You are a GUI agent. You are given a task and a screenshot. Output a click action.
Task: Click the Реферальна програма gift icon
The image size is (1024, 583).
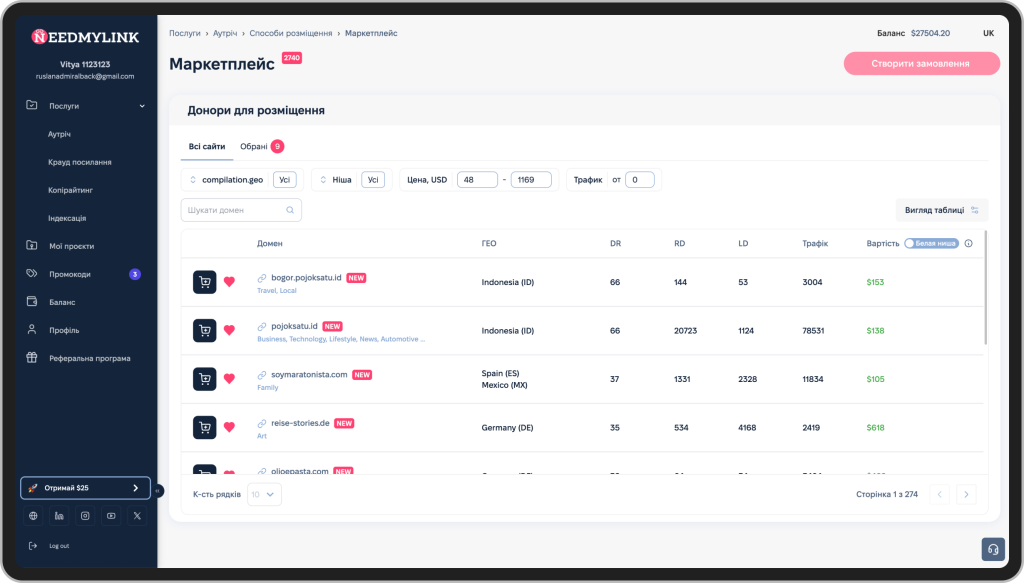pos(31,358)
